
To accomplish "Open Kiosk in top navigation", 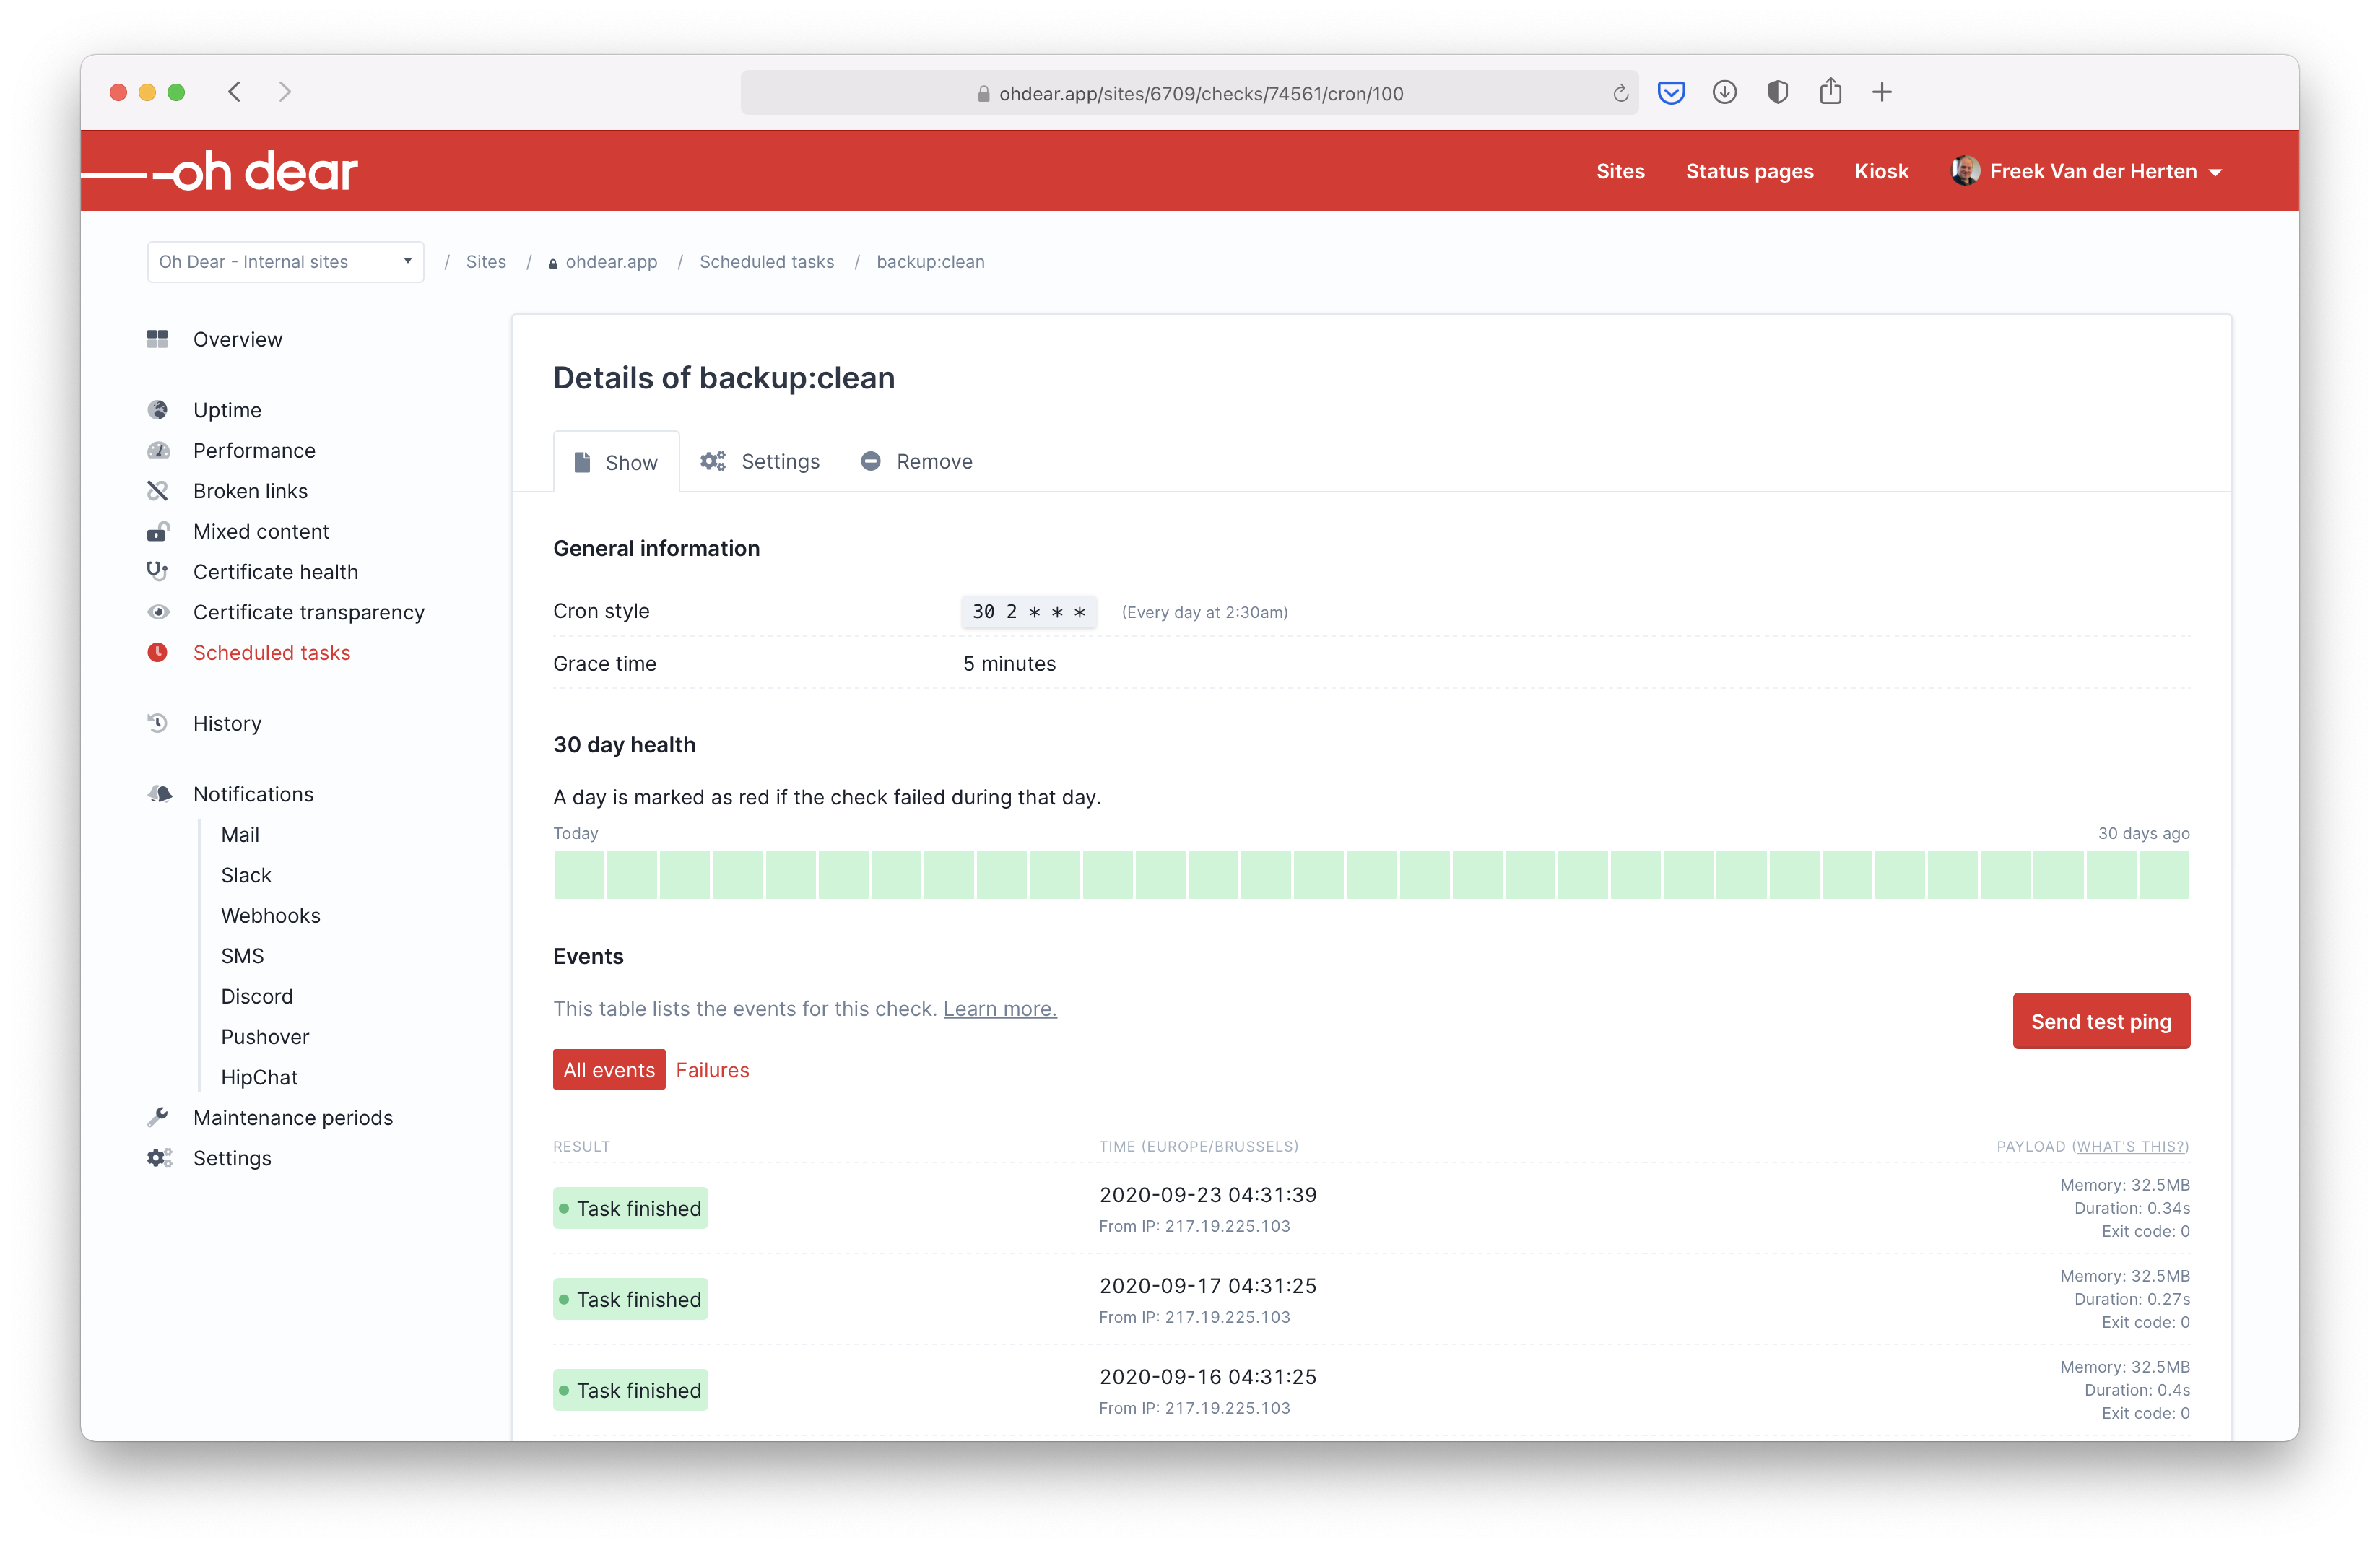I will point(1881,171).
